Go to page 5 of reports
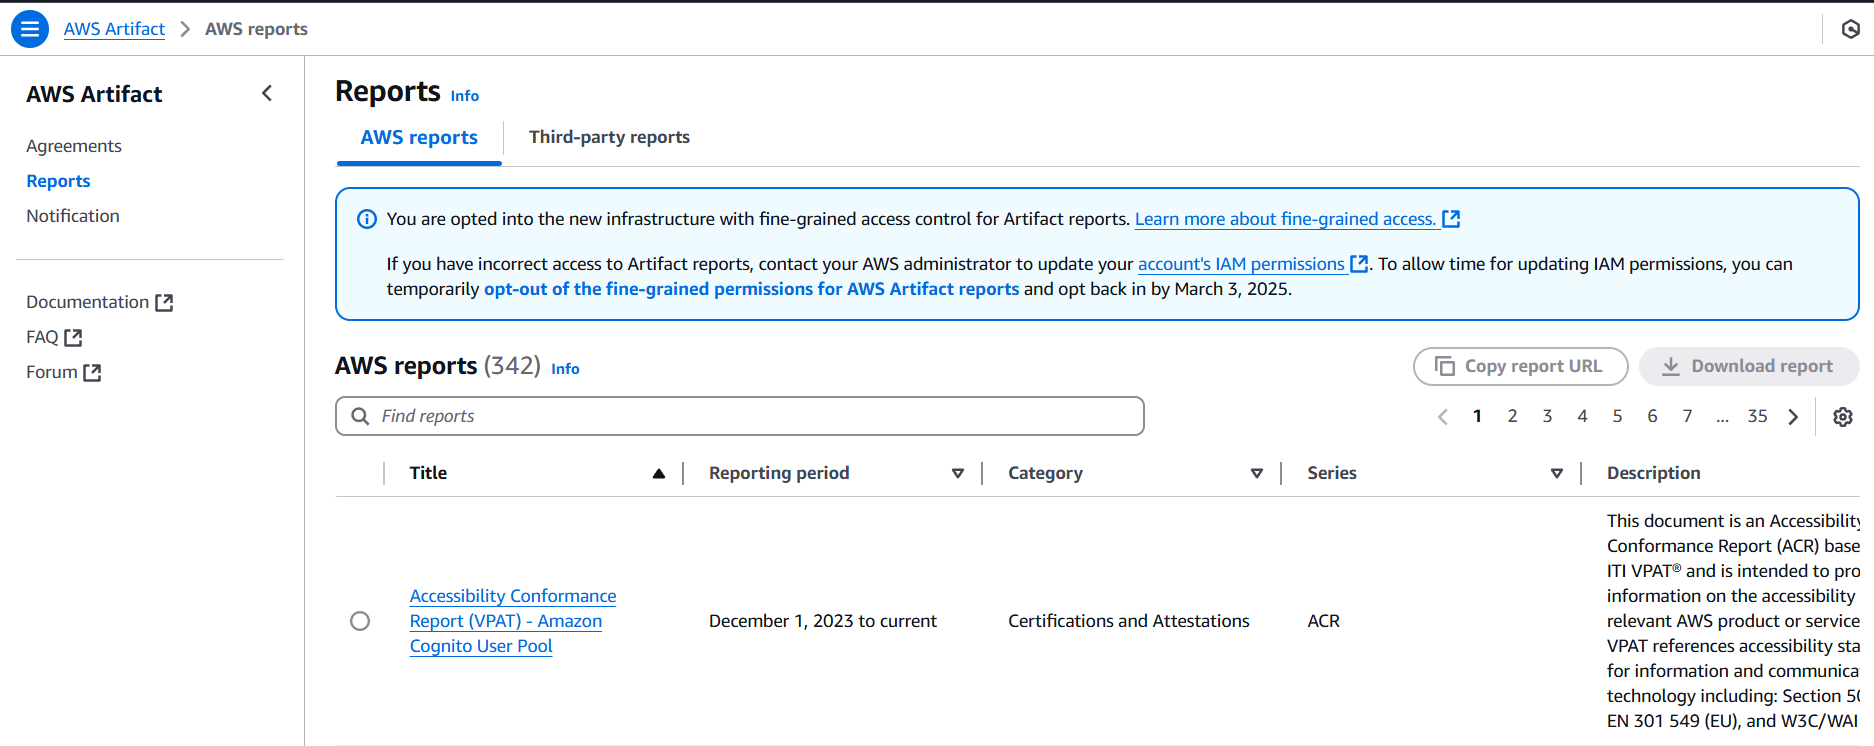 [x=1617, y=416]
